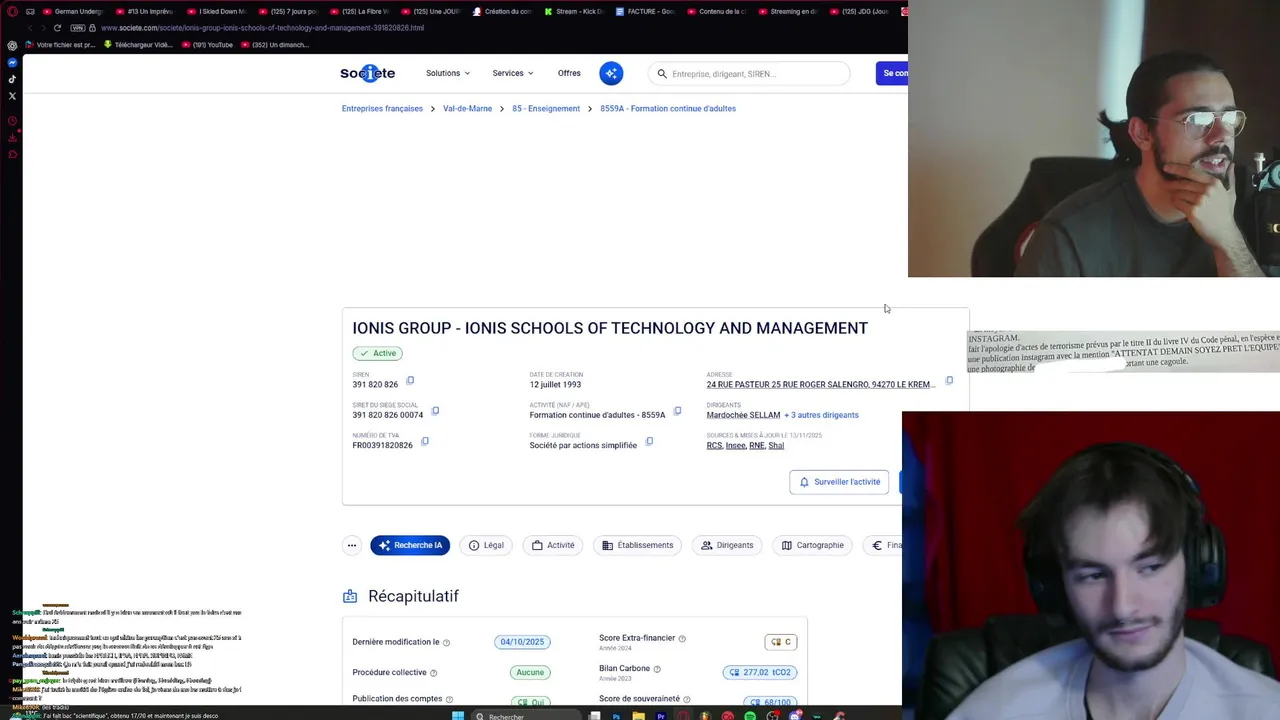Viewport: 1280px width, 720px height.
Task: Select the Cartographie tab
Action: point(812,545)
